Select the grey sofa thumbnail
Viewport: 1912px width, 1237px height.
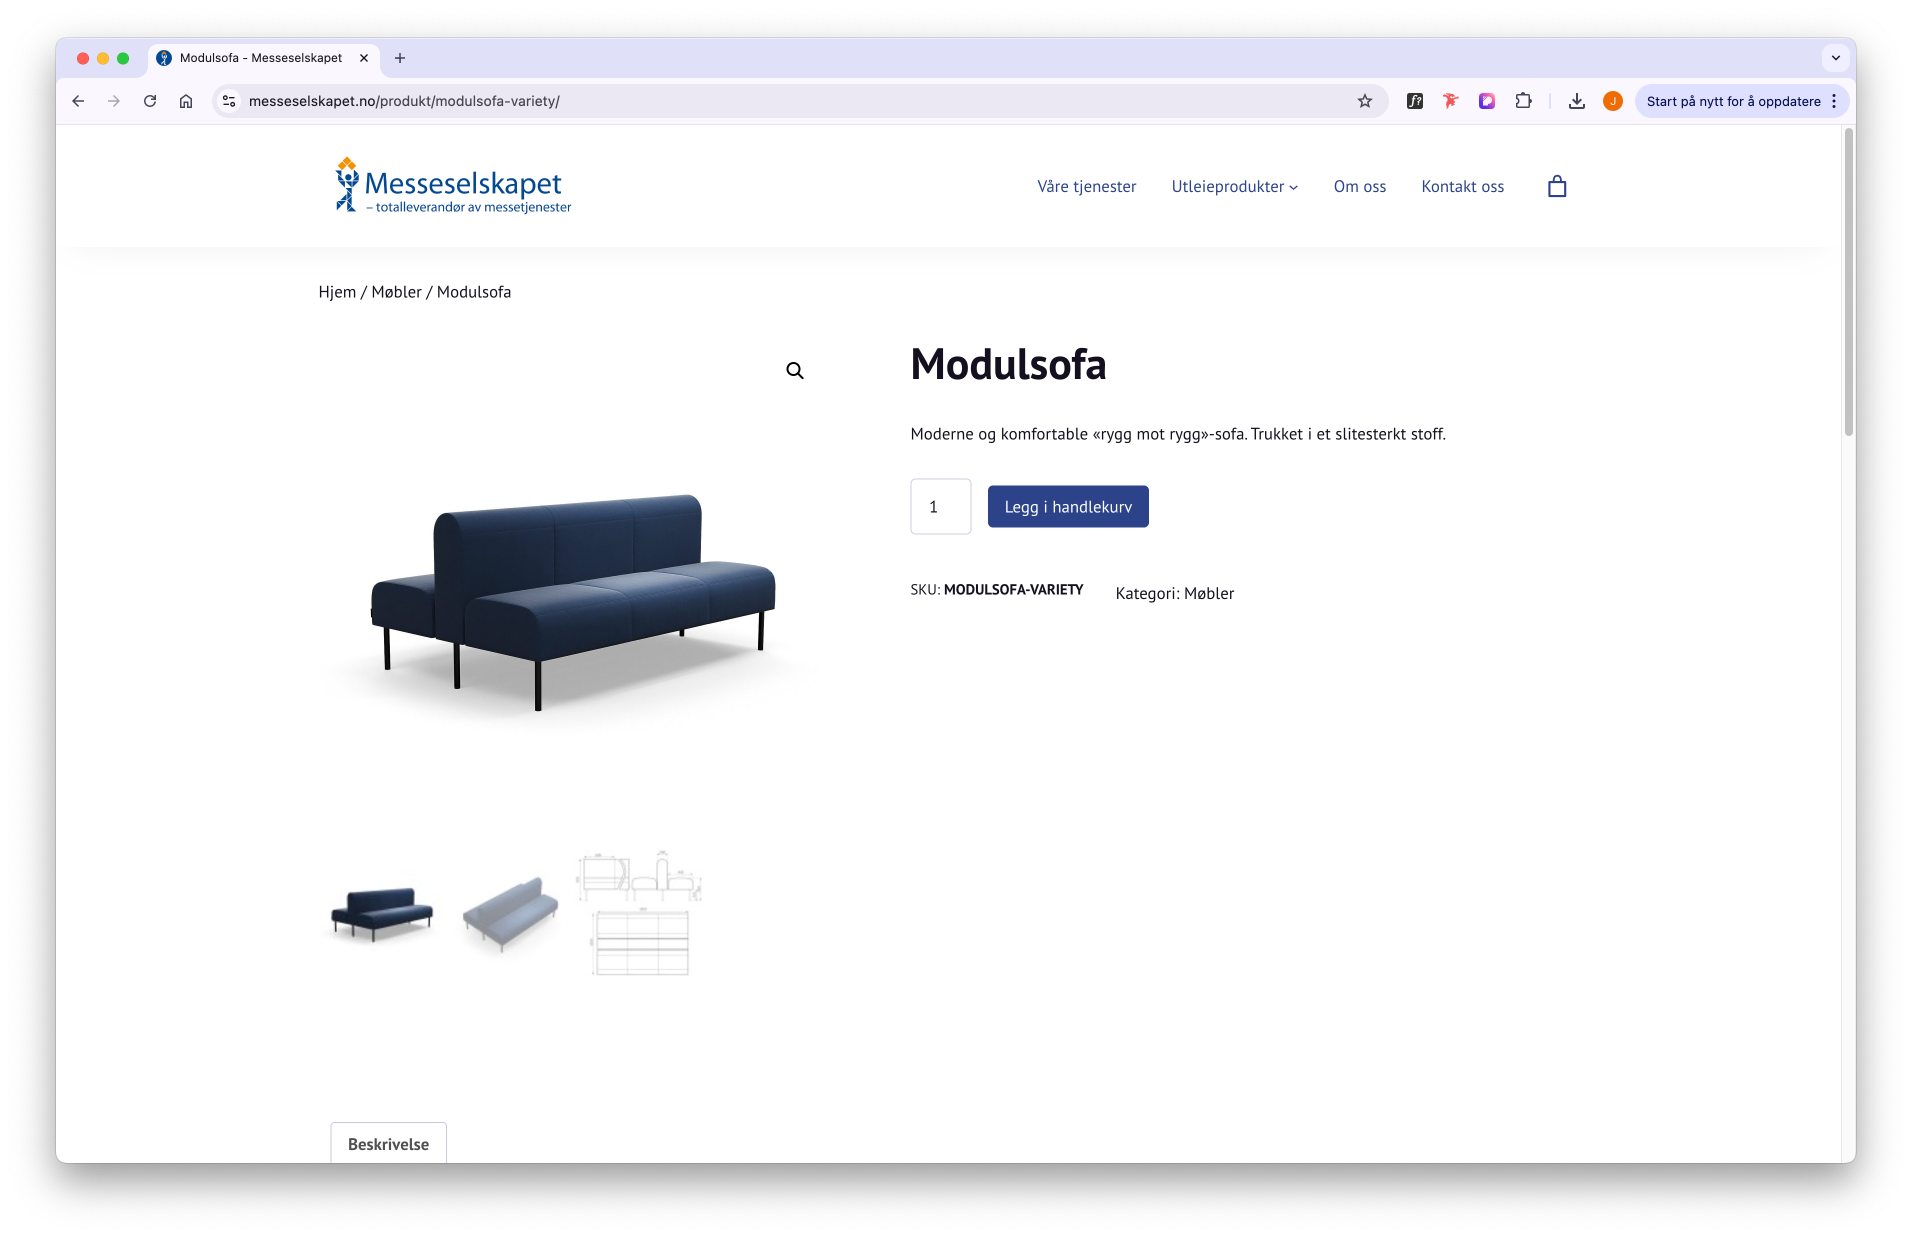tap(511, 913)
